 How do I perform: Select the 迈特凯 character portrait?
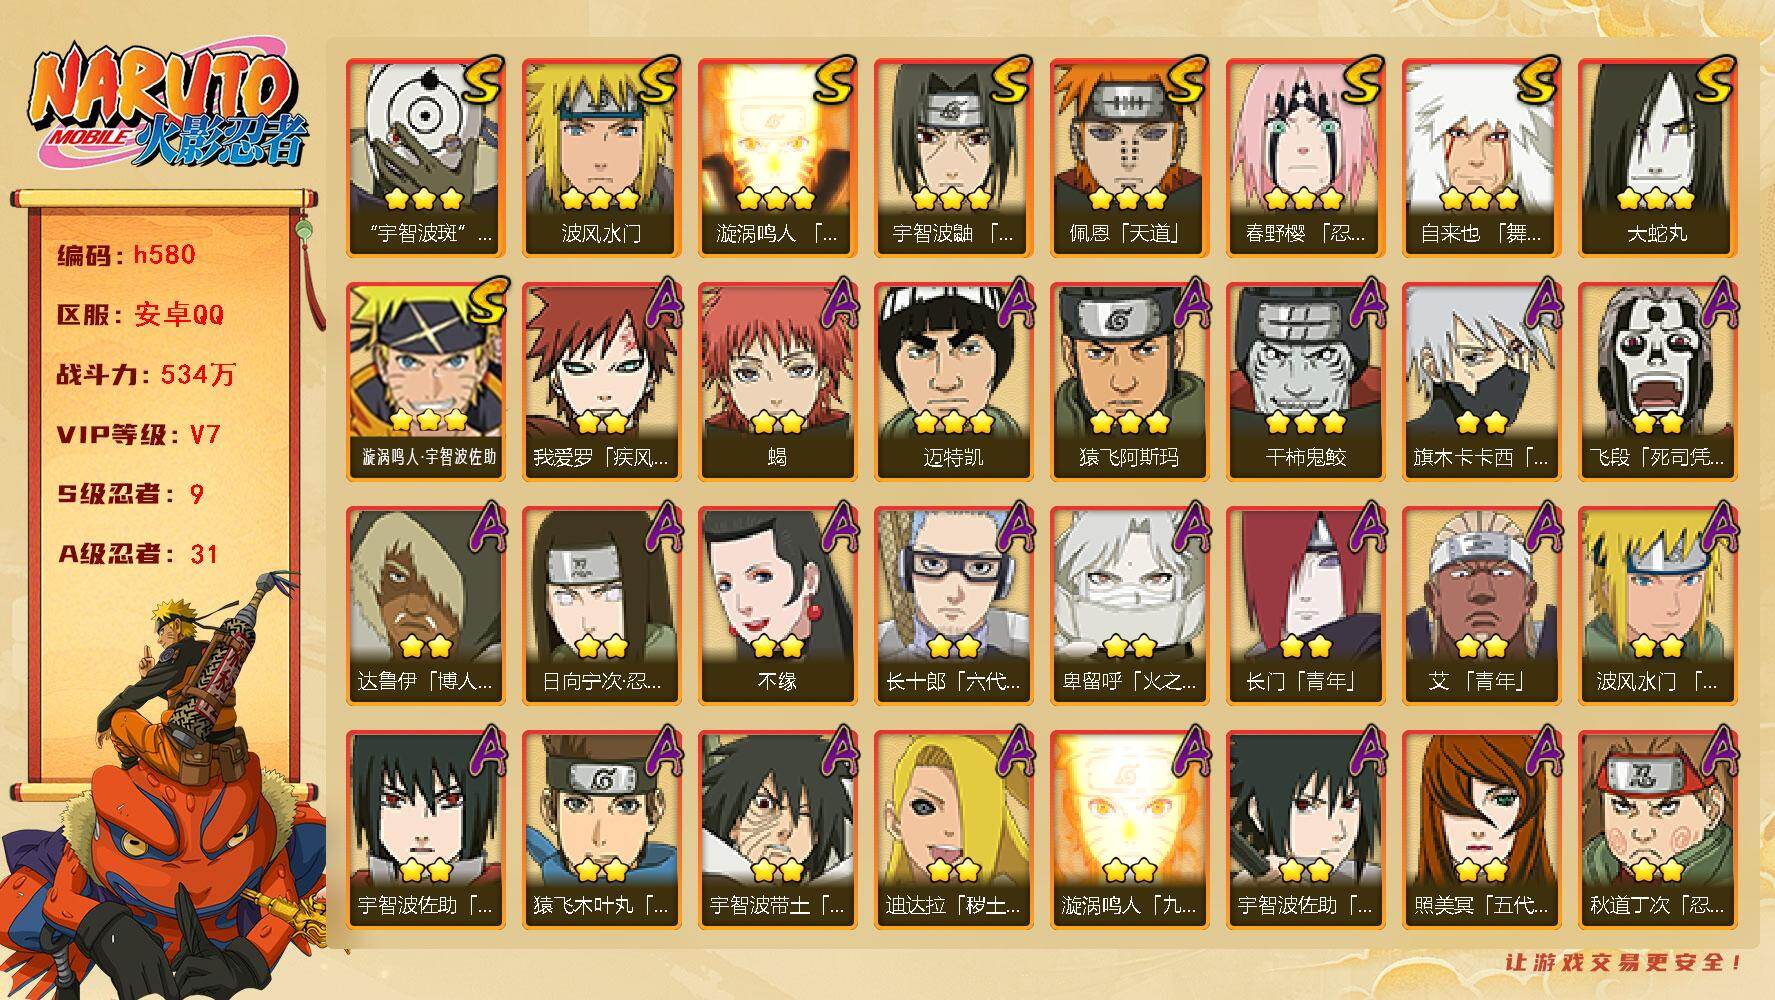click(x=954, y=382)
